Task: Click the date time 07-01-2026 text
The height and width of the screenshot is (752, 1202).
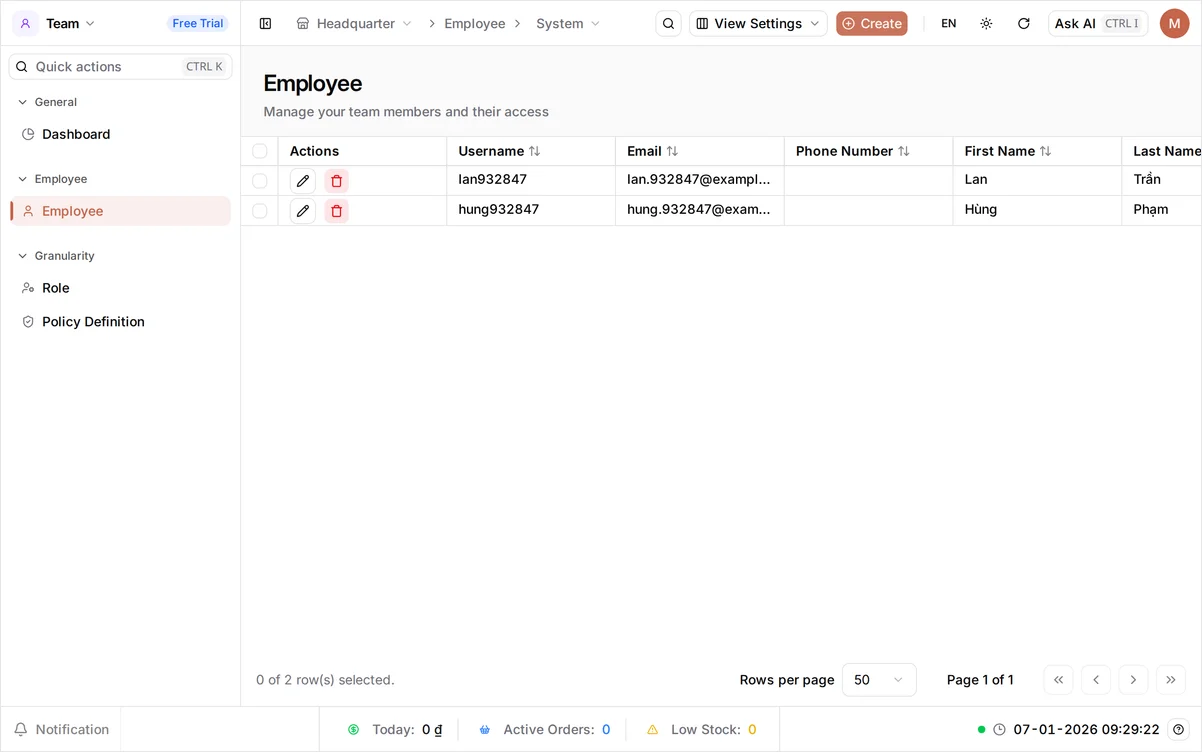Action: tap(1087, 730)
